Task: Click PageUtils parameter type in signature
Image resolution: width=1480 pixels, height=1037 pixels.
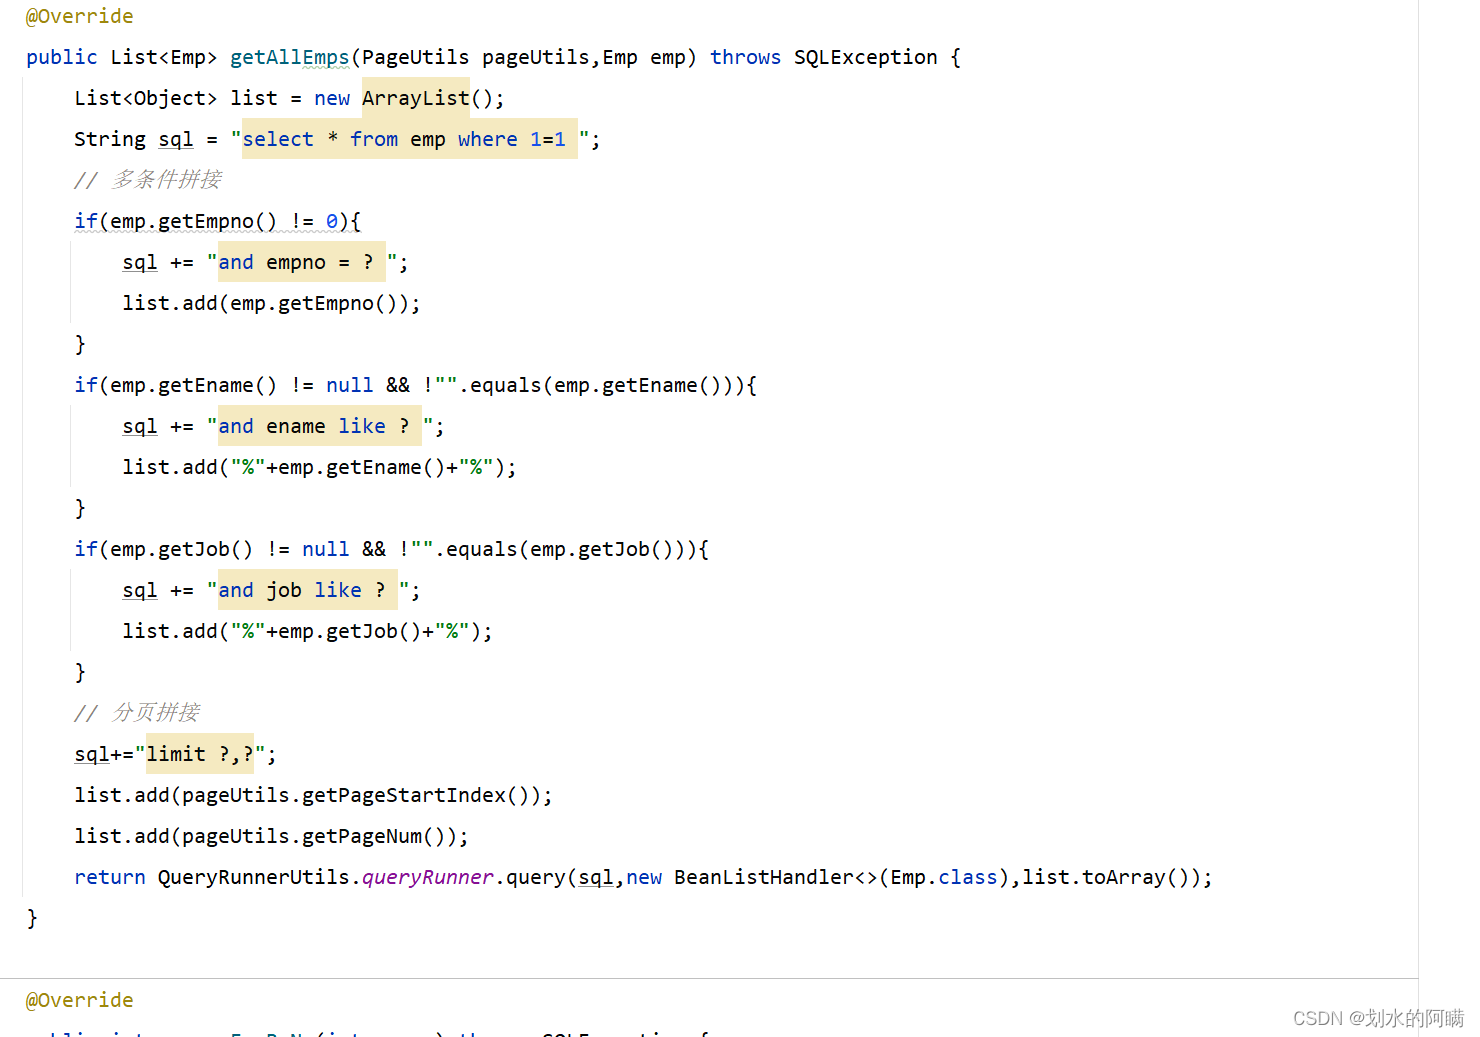Action: (x=416, y=57)
